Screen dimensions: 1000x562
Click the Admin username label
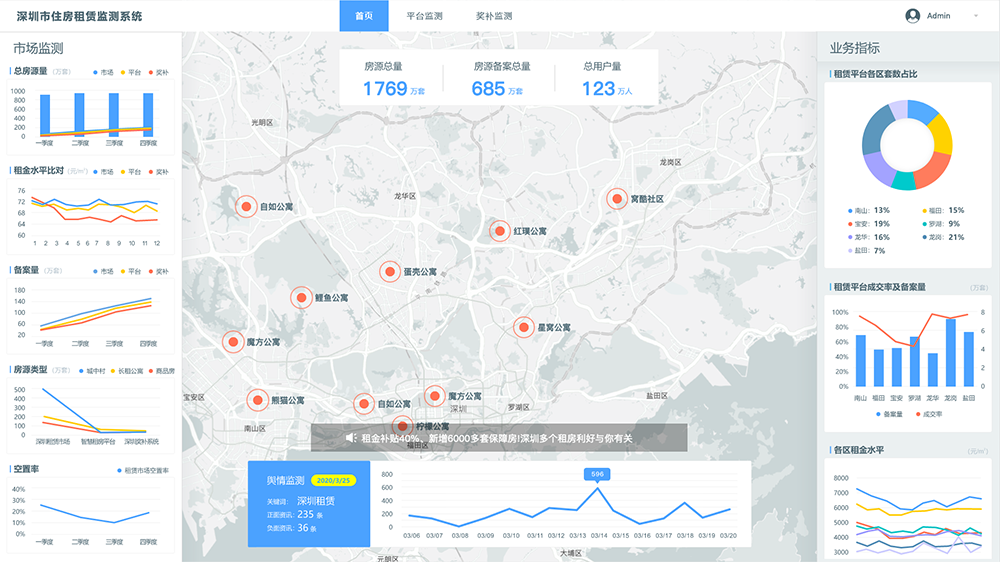coord(938,16)
